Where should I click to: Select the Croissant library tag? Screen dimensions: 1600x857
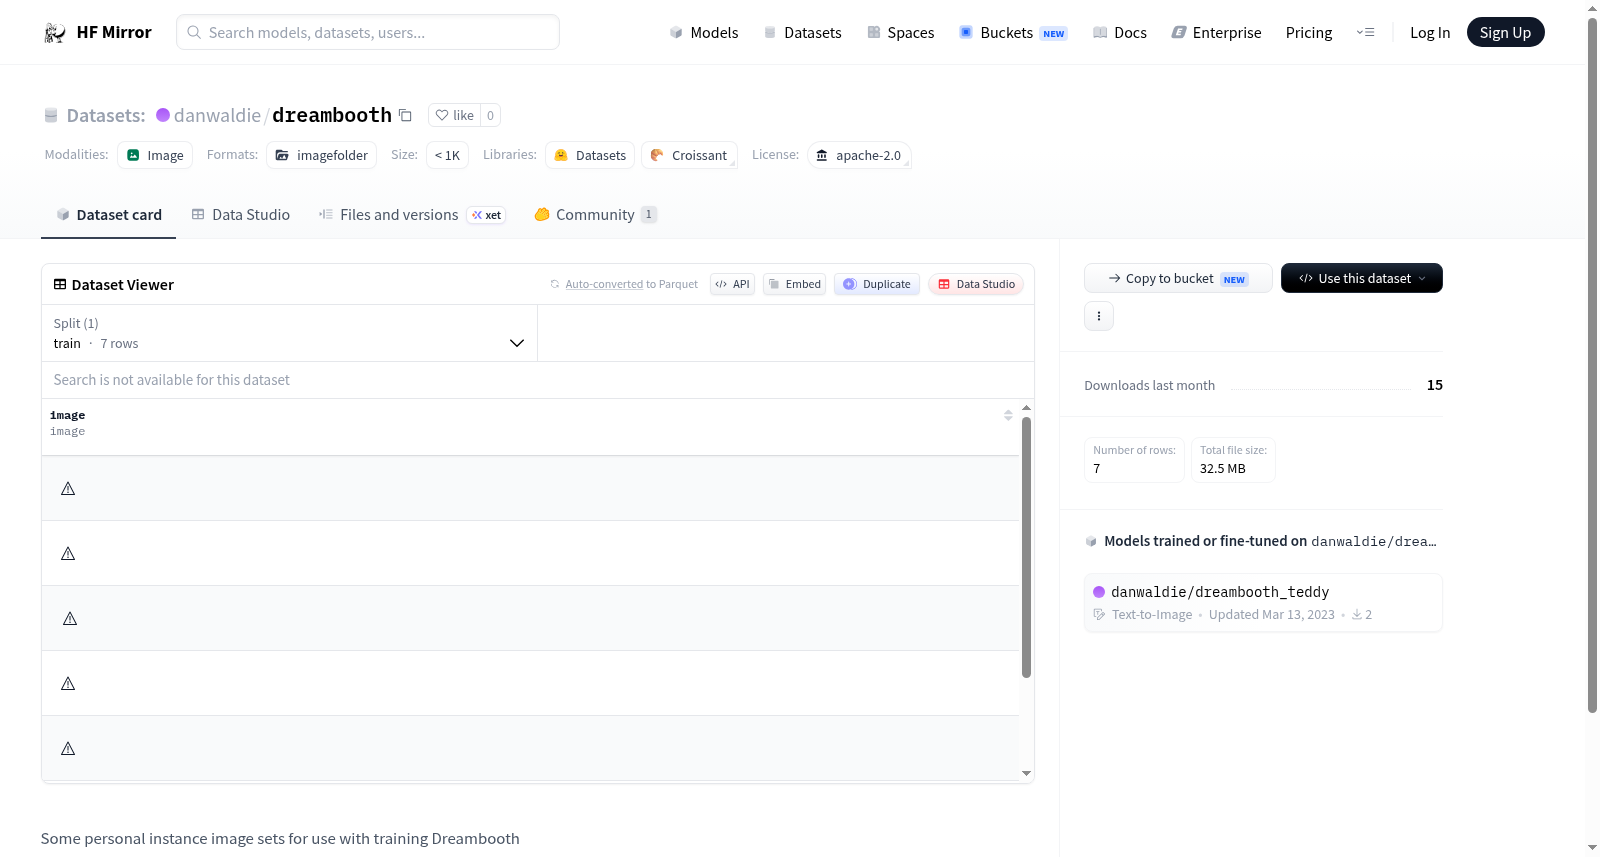689,155
